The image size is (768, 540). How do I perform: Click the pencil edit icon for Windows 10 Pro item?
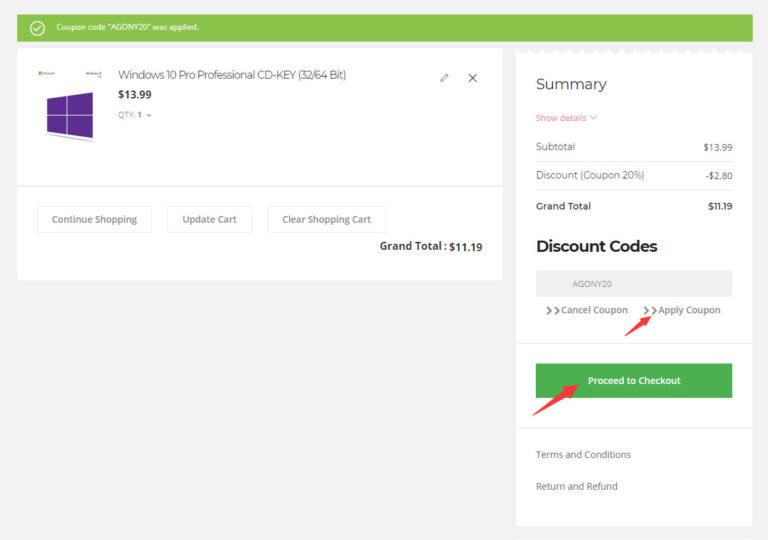pyautogui.click(x=444, y=78)
